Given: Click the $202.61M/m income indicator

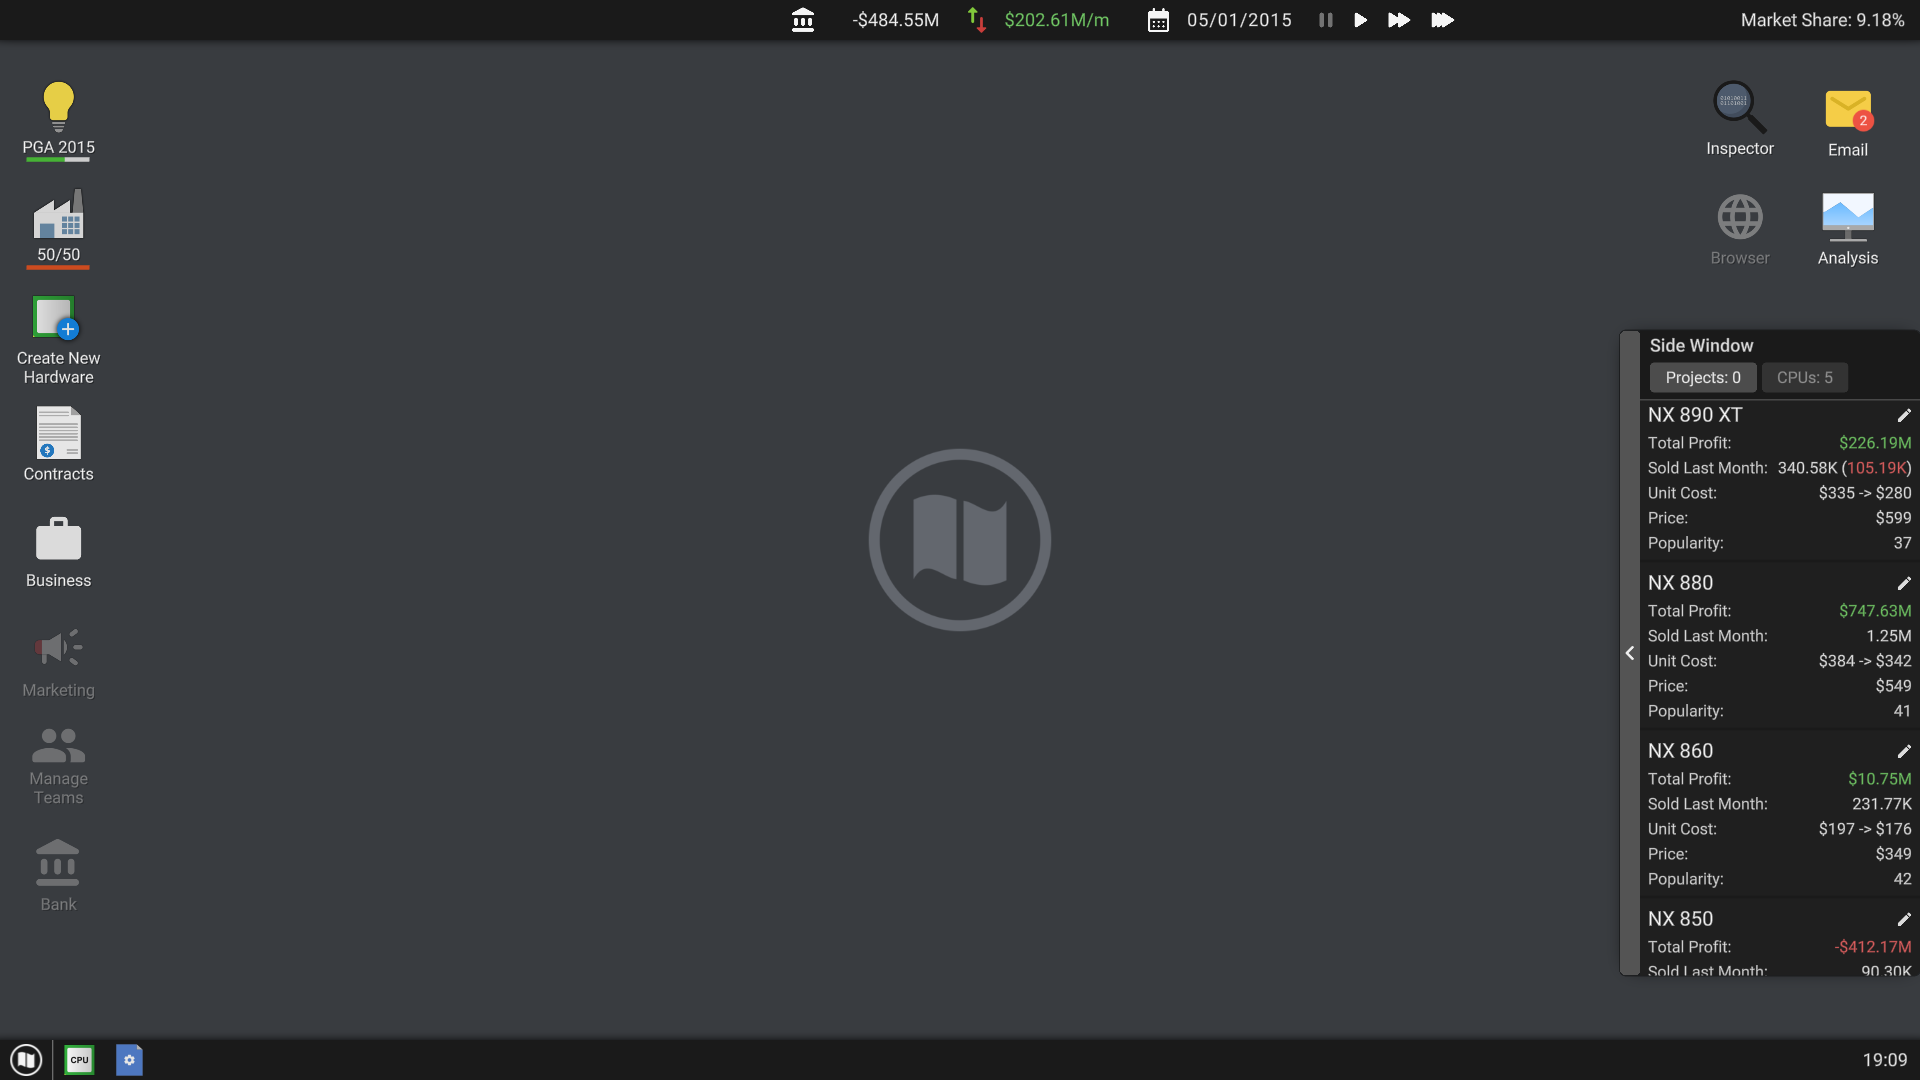Looking at the screenshot, I should pos(1056,20).
